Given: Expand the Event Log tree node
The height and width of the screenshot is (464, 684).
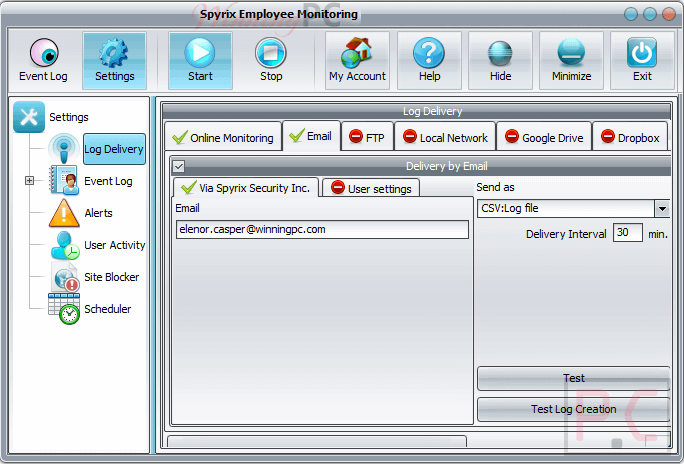Looking at the screenshot, I should pos(29,180).
